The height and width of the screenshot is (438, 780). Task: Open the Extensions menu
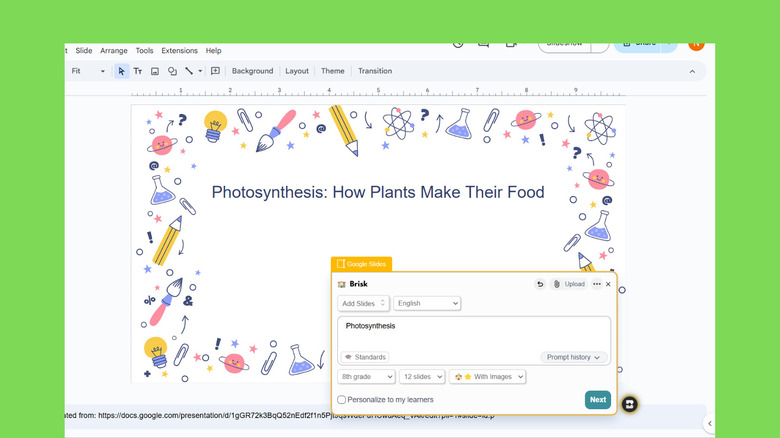click(x=180, y=50)
